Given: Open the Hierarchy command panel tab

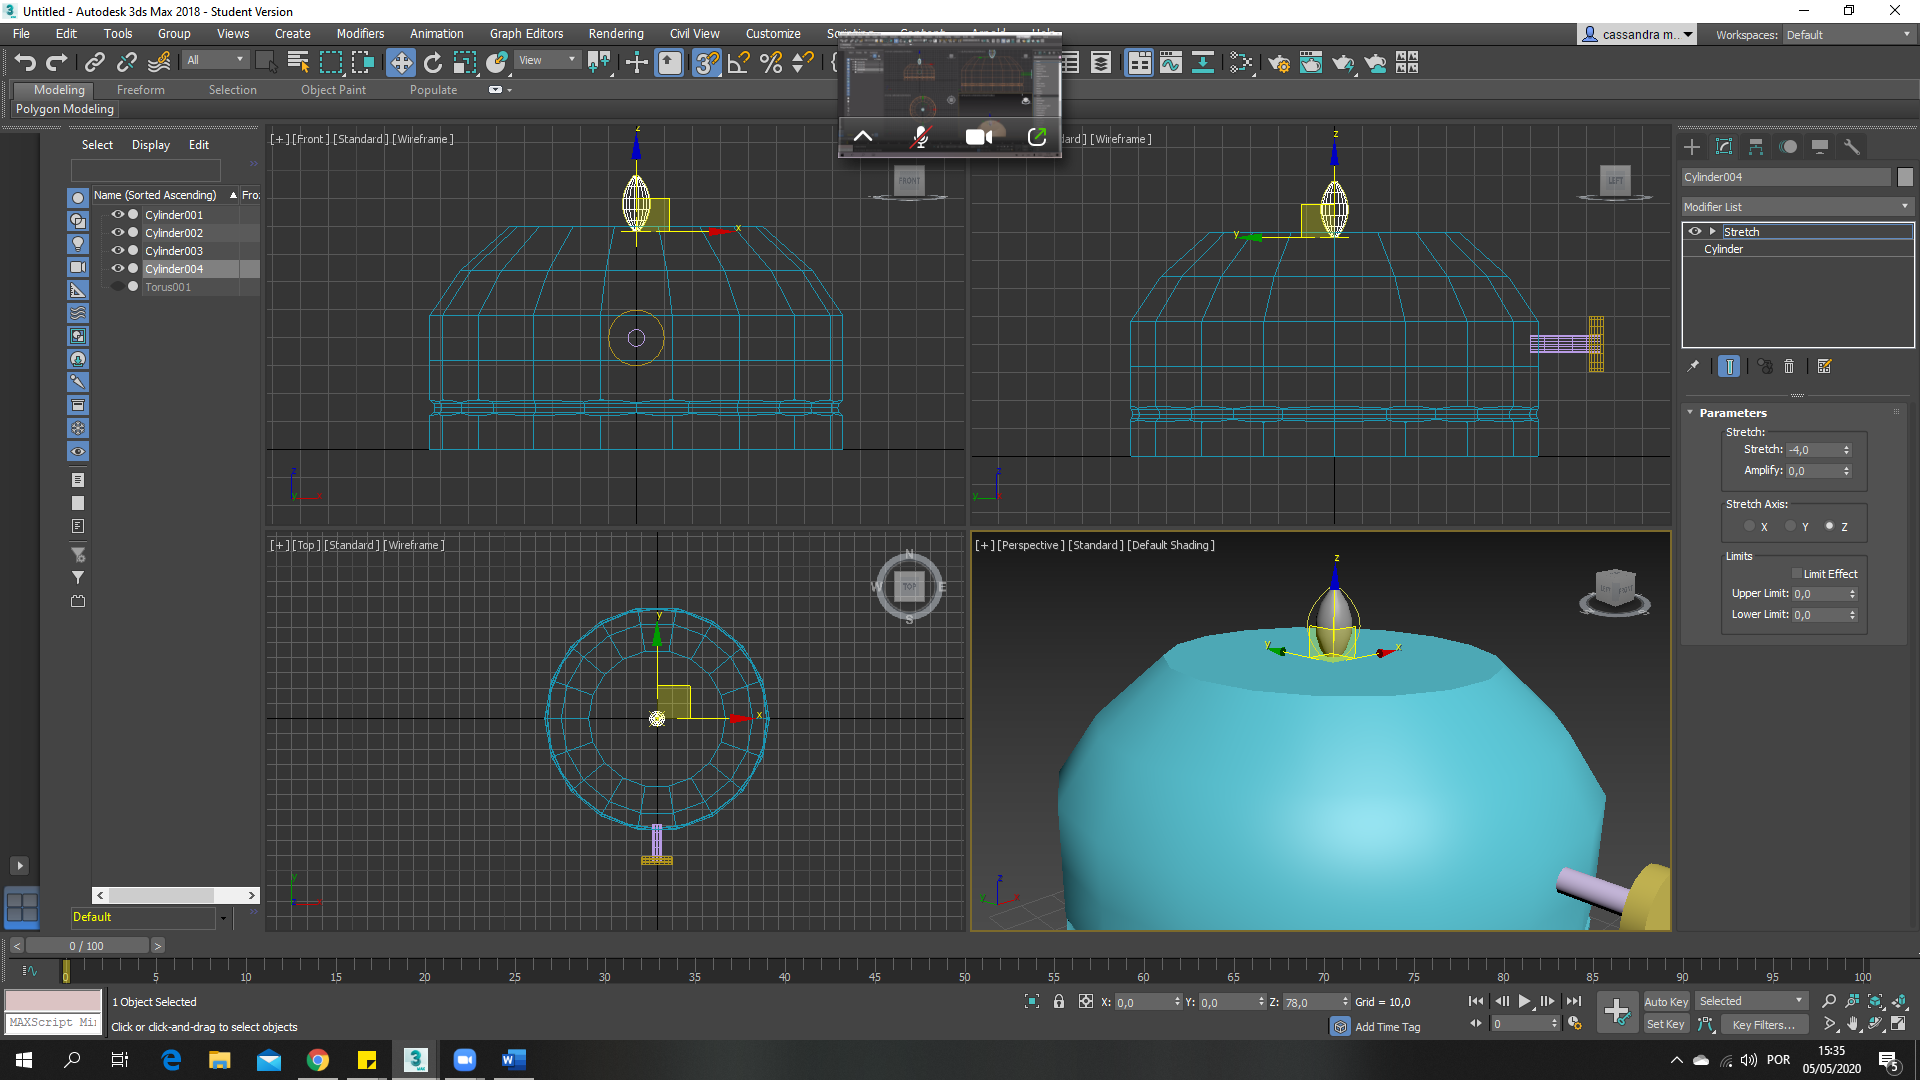Looking at the screenshot, I should point(1756,147).
